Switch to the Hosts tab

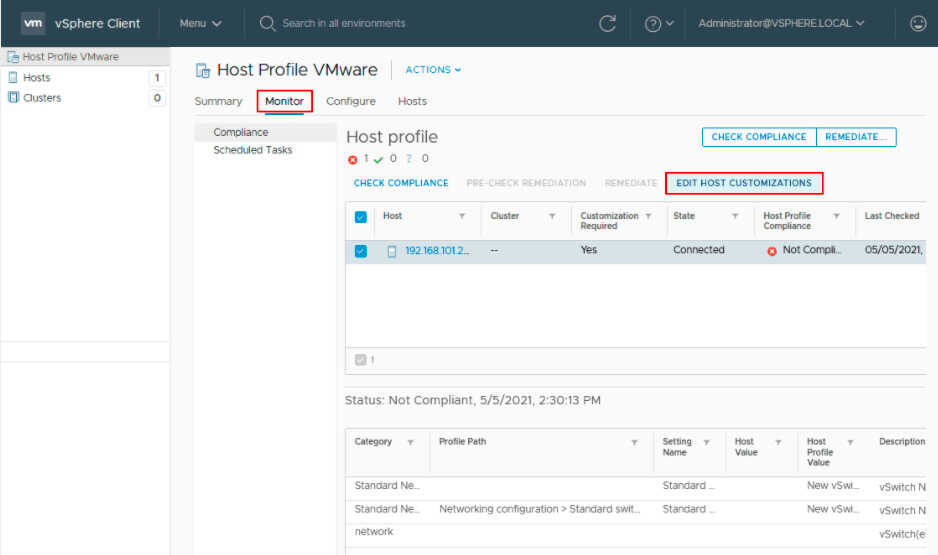coord(412,102)
